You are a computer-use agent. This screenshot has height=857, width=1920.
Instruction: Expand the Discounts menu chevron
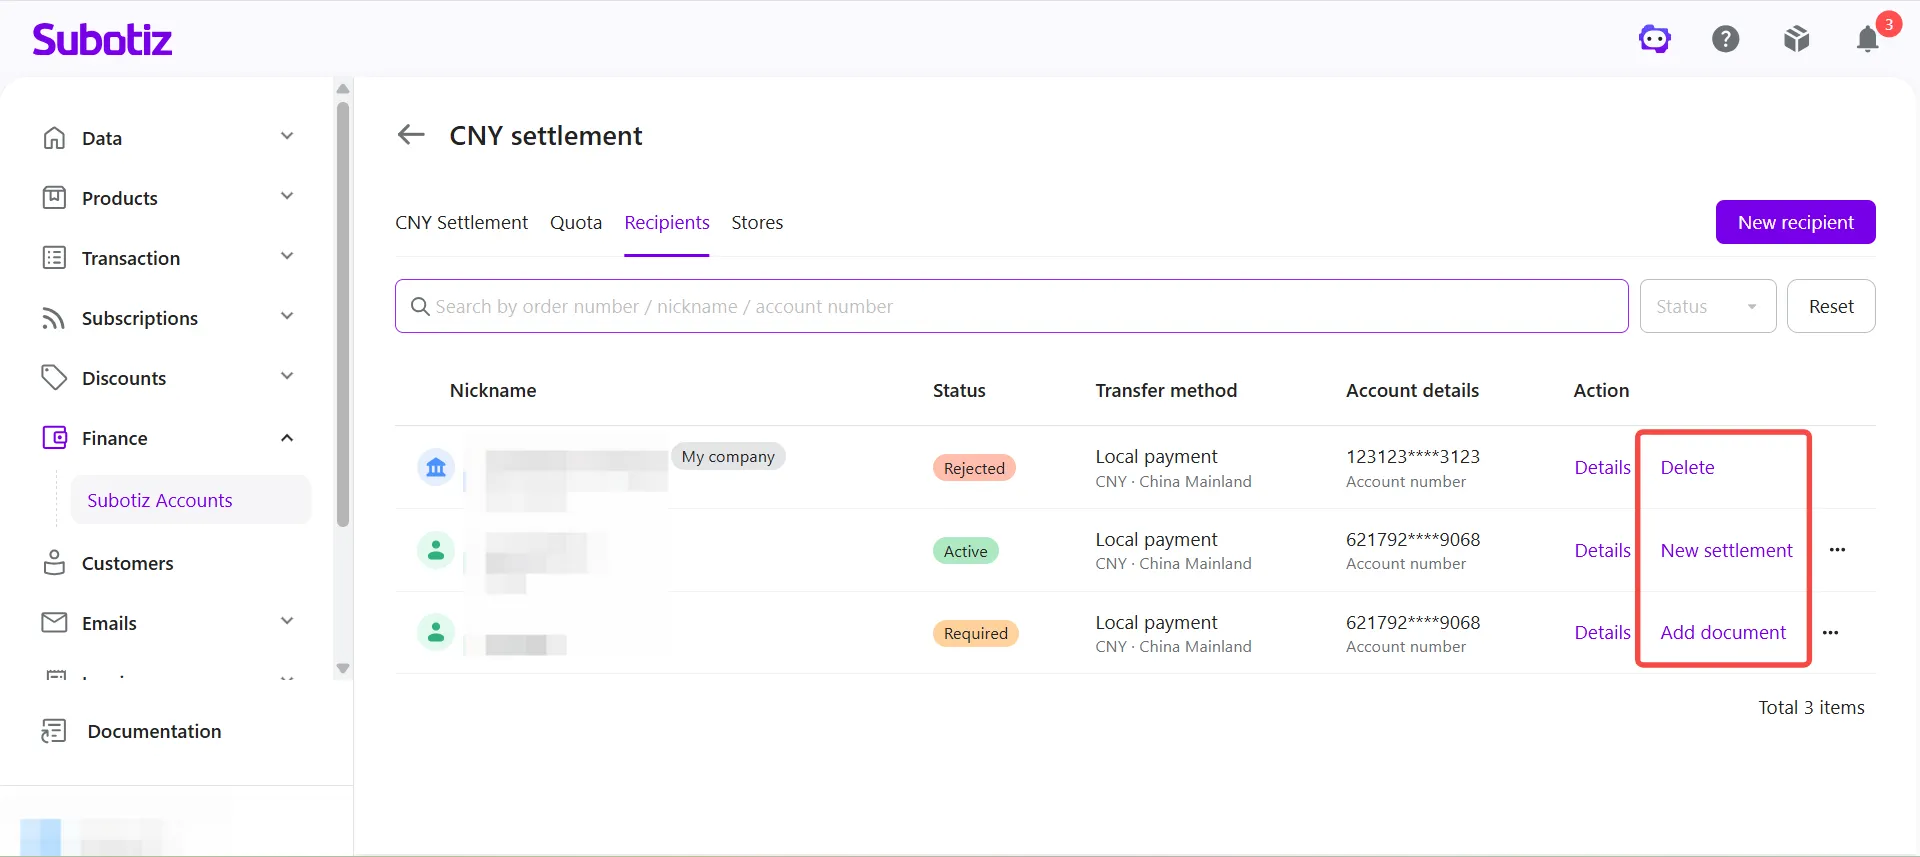pyautogui.click(x=287, y=376)
